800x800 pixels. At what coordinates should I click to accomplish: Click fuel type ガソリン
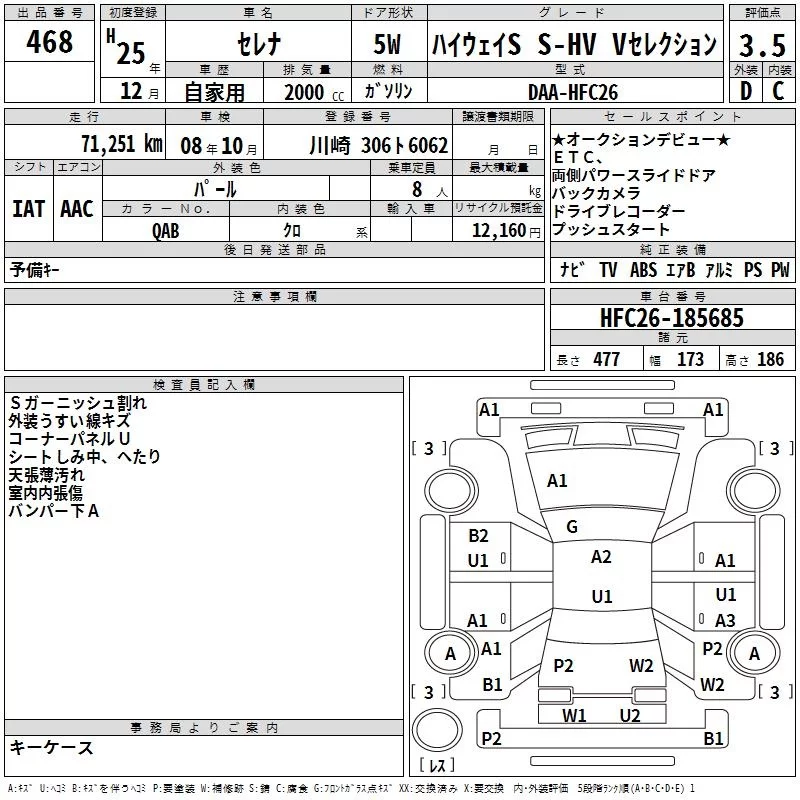(388, 91)
